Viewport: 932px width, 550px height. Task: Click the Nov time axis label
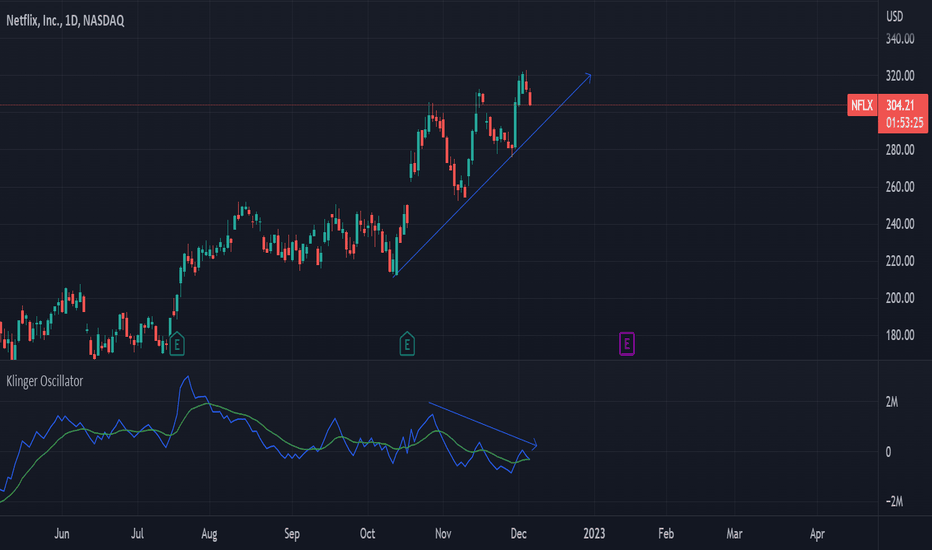(443, 534)
